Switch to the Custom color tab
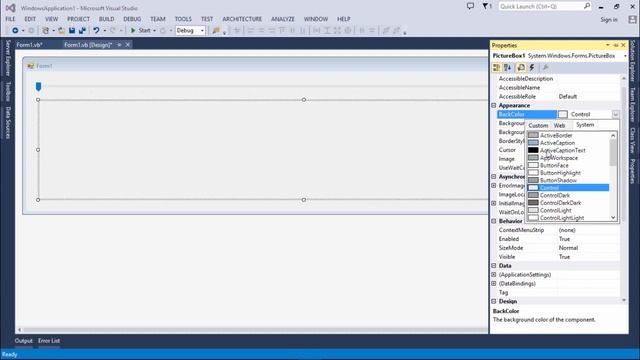 [x=538, y=125]
